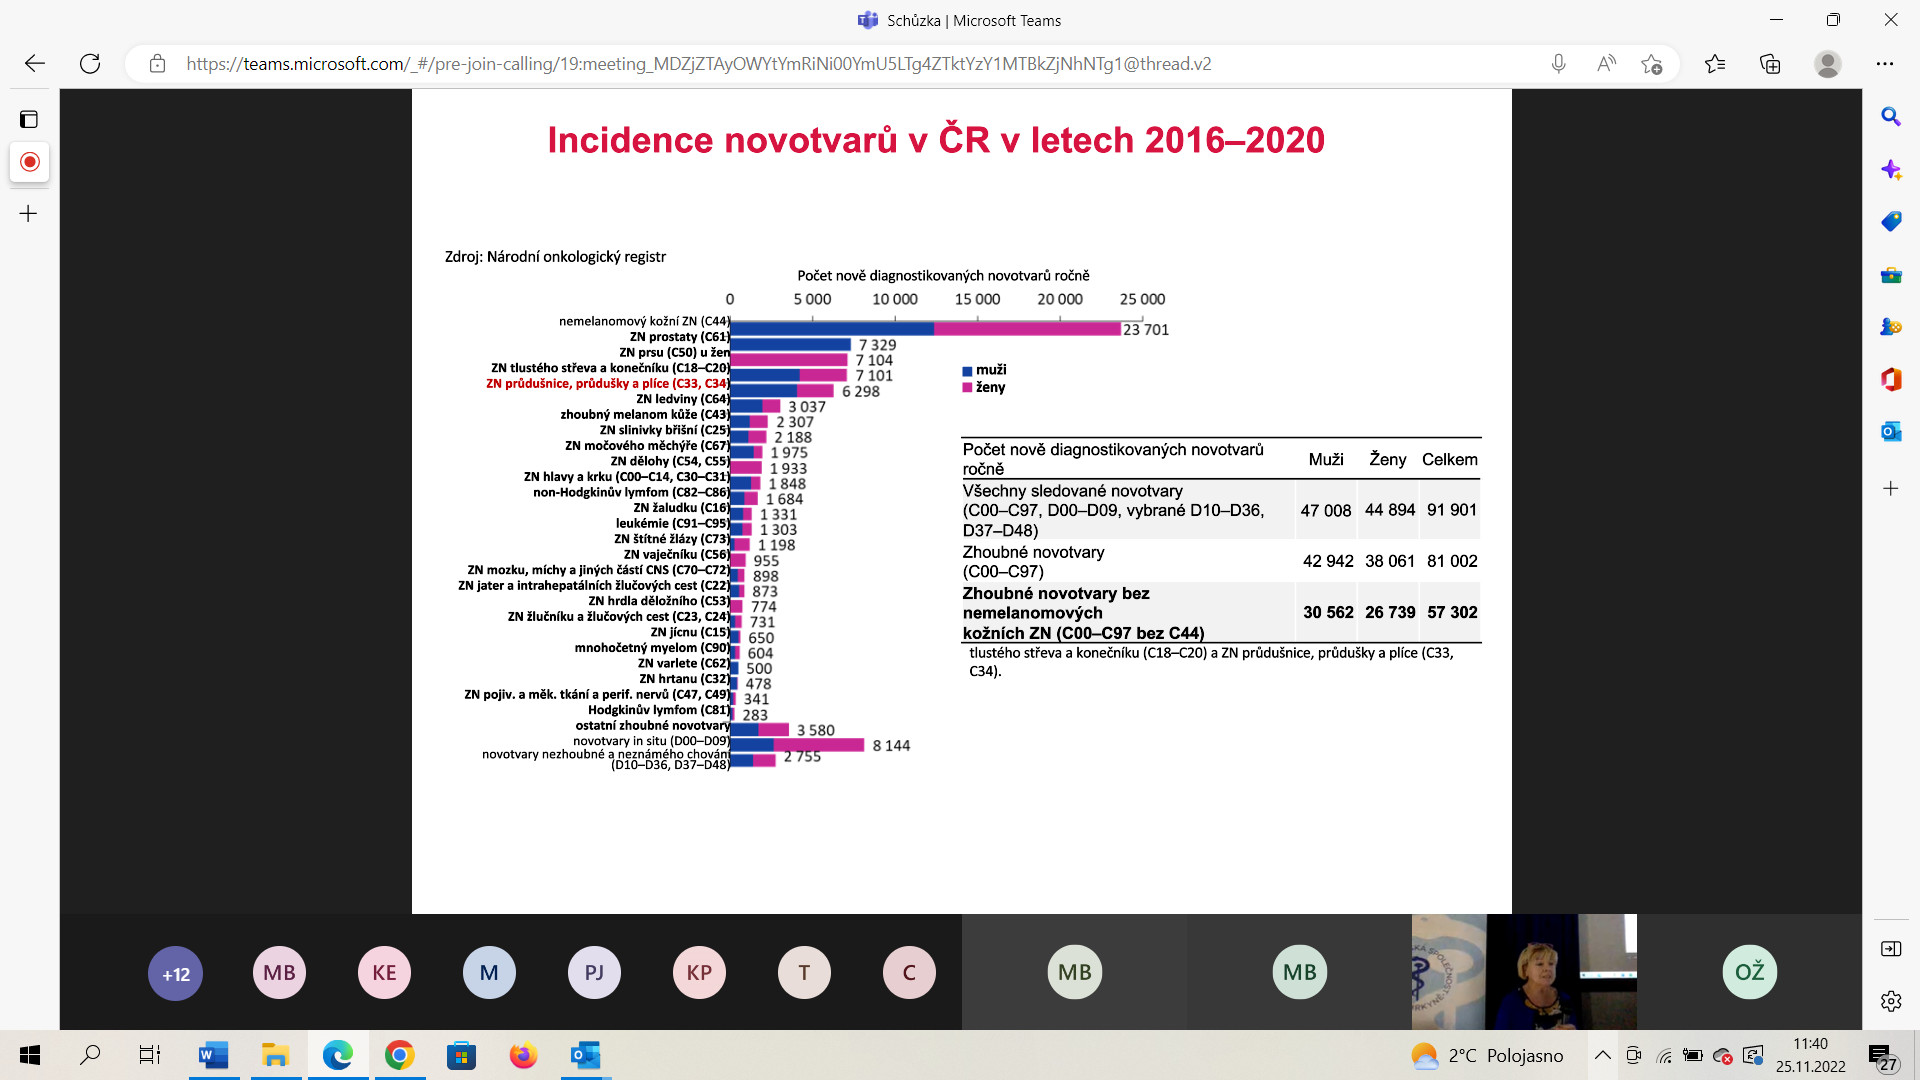Select participant avatar KP
This screenshot has height=1080, width=1920.
699,972
